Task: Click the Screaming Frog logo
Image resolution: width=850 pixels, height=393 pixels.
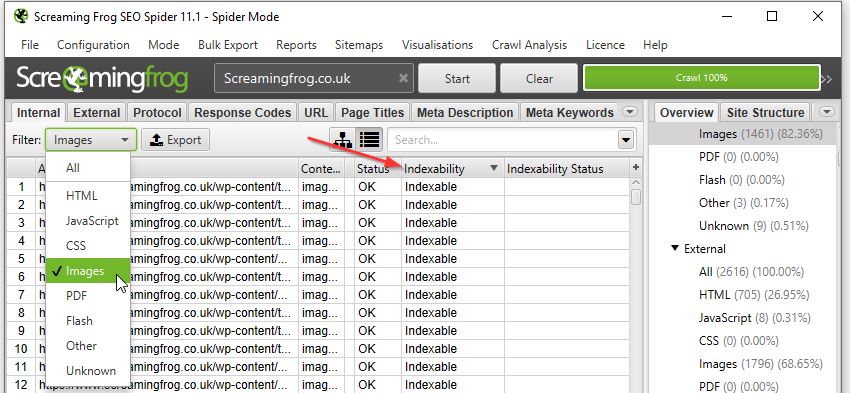Action: pos(101,79)
